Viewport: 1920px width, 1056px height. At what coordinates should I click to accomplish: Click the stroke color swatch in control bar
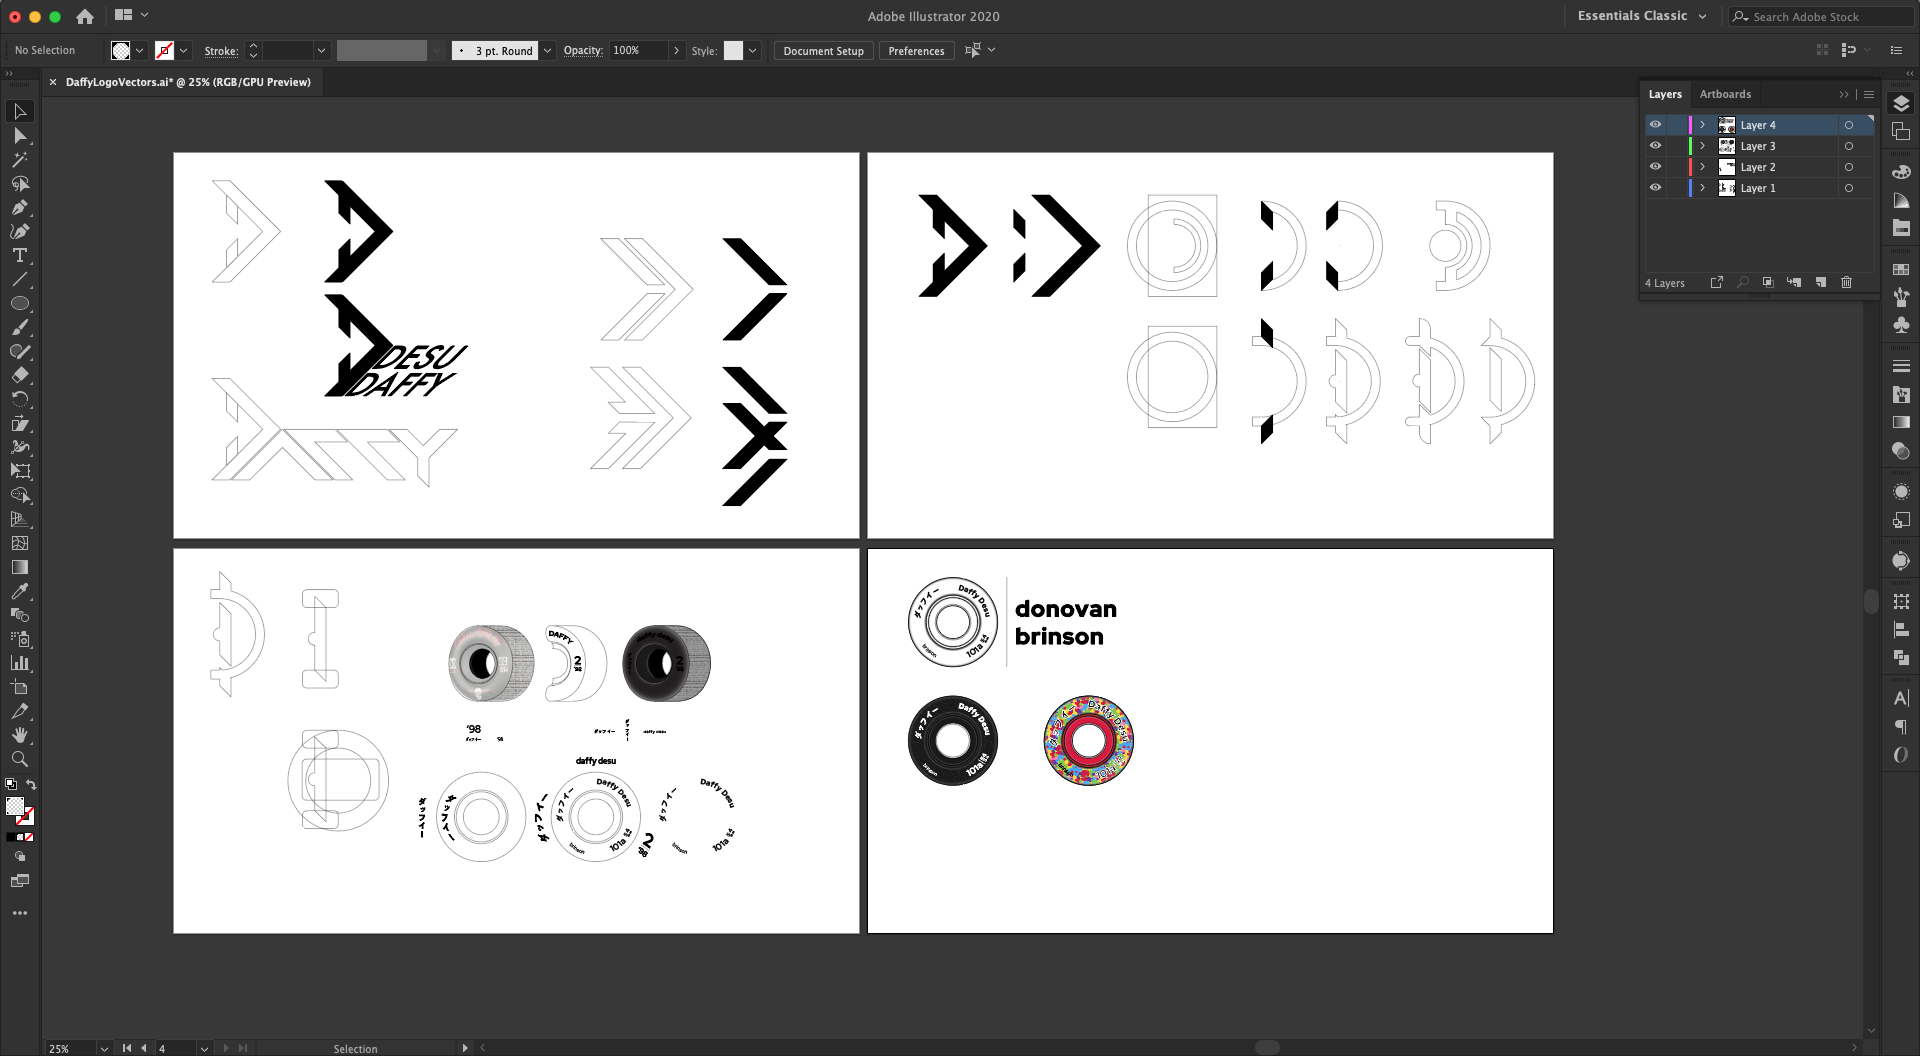pyautogui.click(x=165, y=51)
